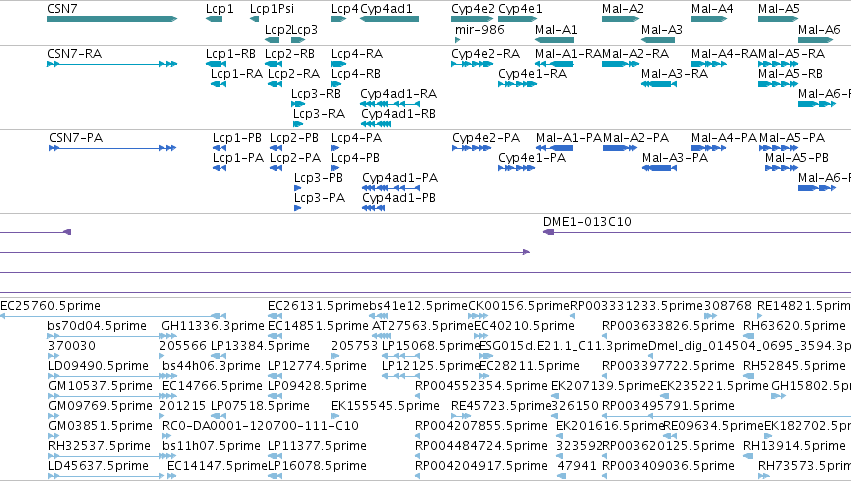Click the Lcp3-RB transcript label
Screen dimensions: 851x481
[x=316, y=94]
